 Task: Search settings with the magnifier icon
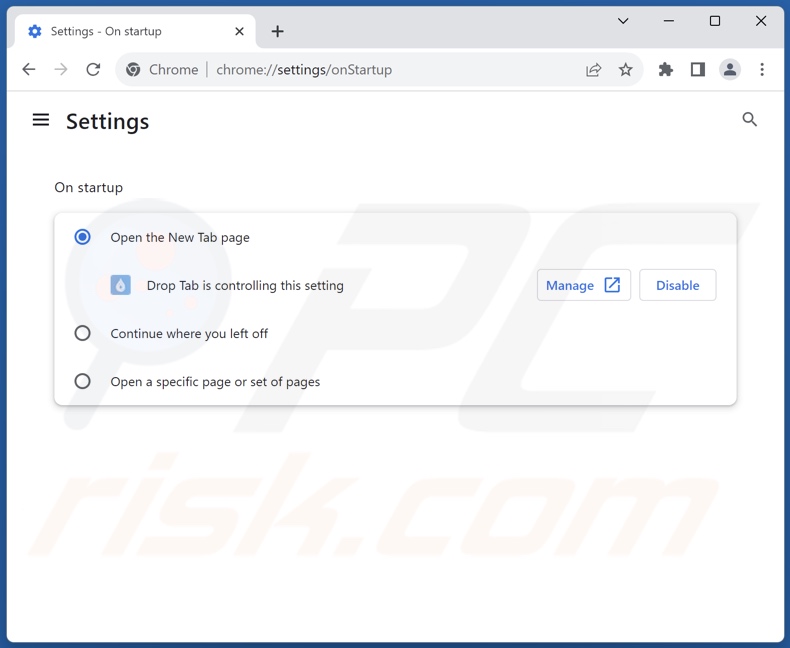pos(749,119)
